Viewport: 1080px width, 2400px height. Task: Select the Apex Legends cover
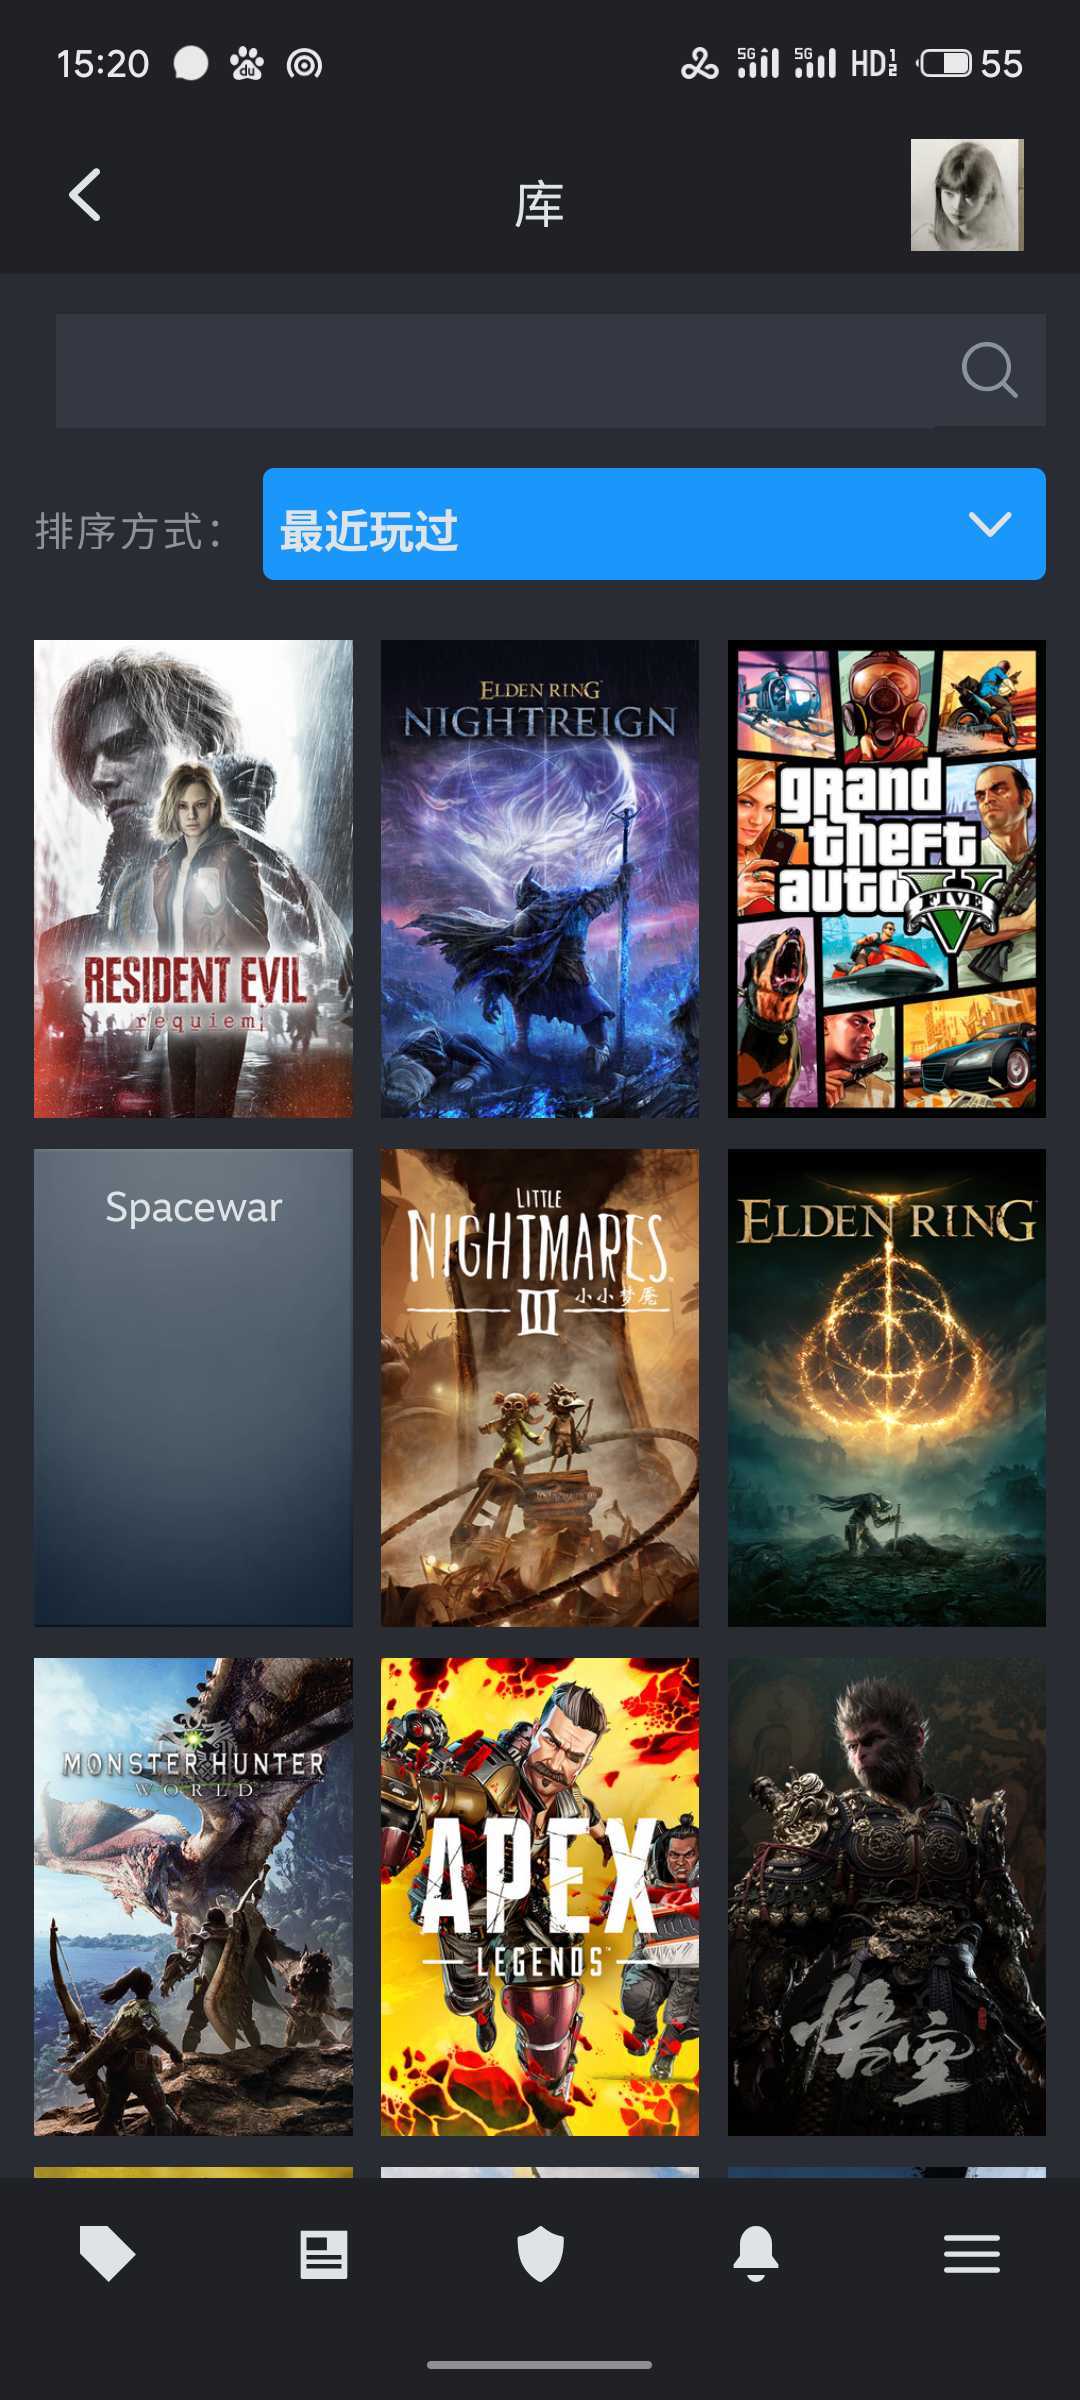pos(540,1897)
